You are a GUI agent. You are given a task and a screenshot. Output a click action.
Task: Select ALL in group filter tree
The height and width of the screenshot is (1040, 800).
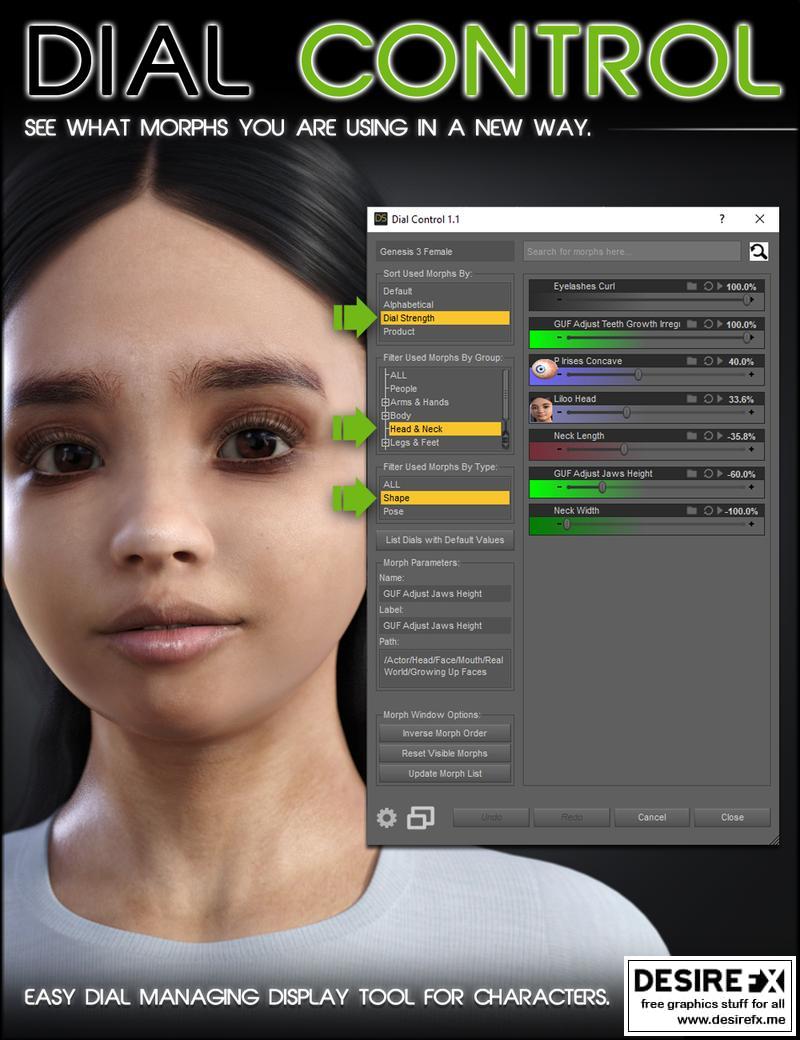pyautogui.click(x=398, y=375)
